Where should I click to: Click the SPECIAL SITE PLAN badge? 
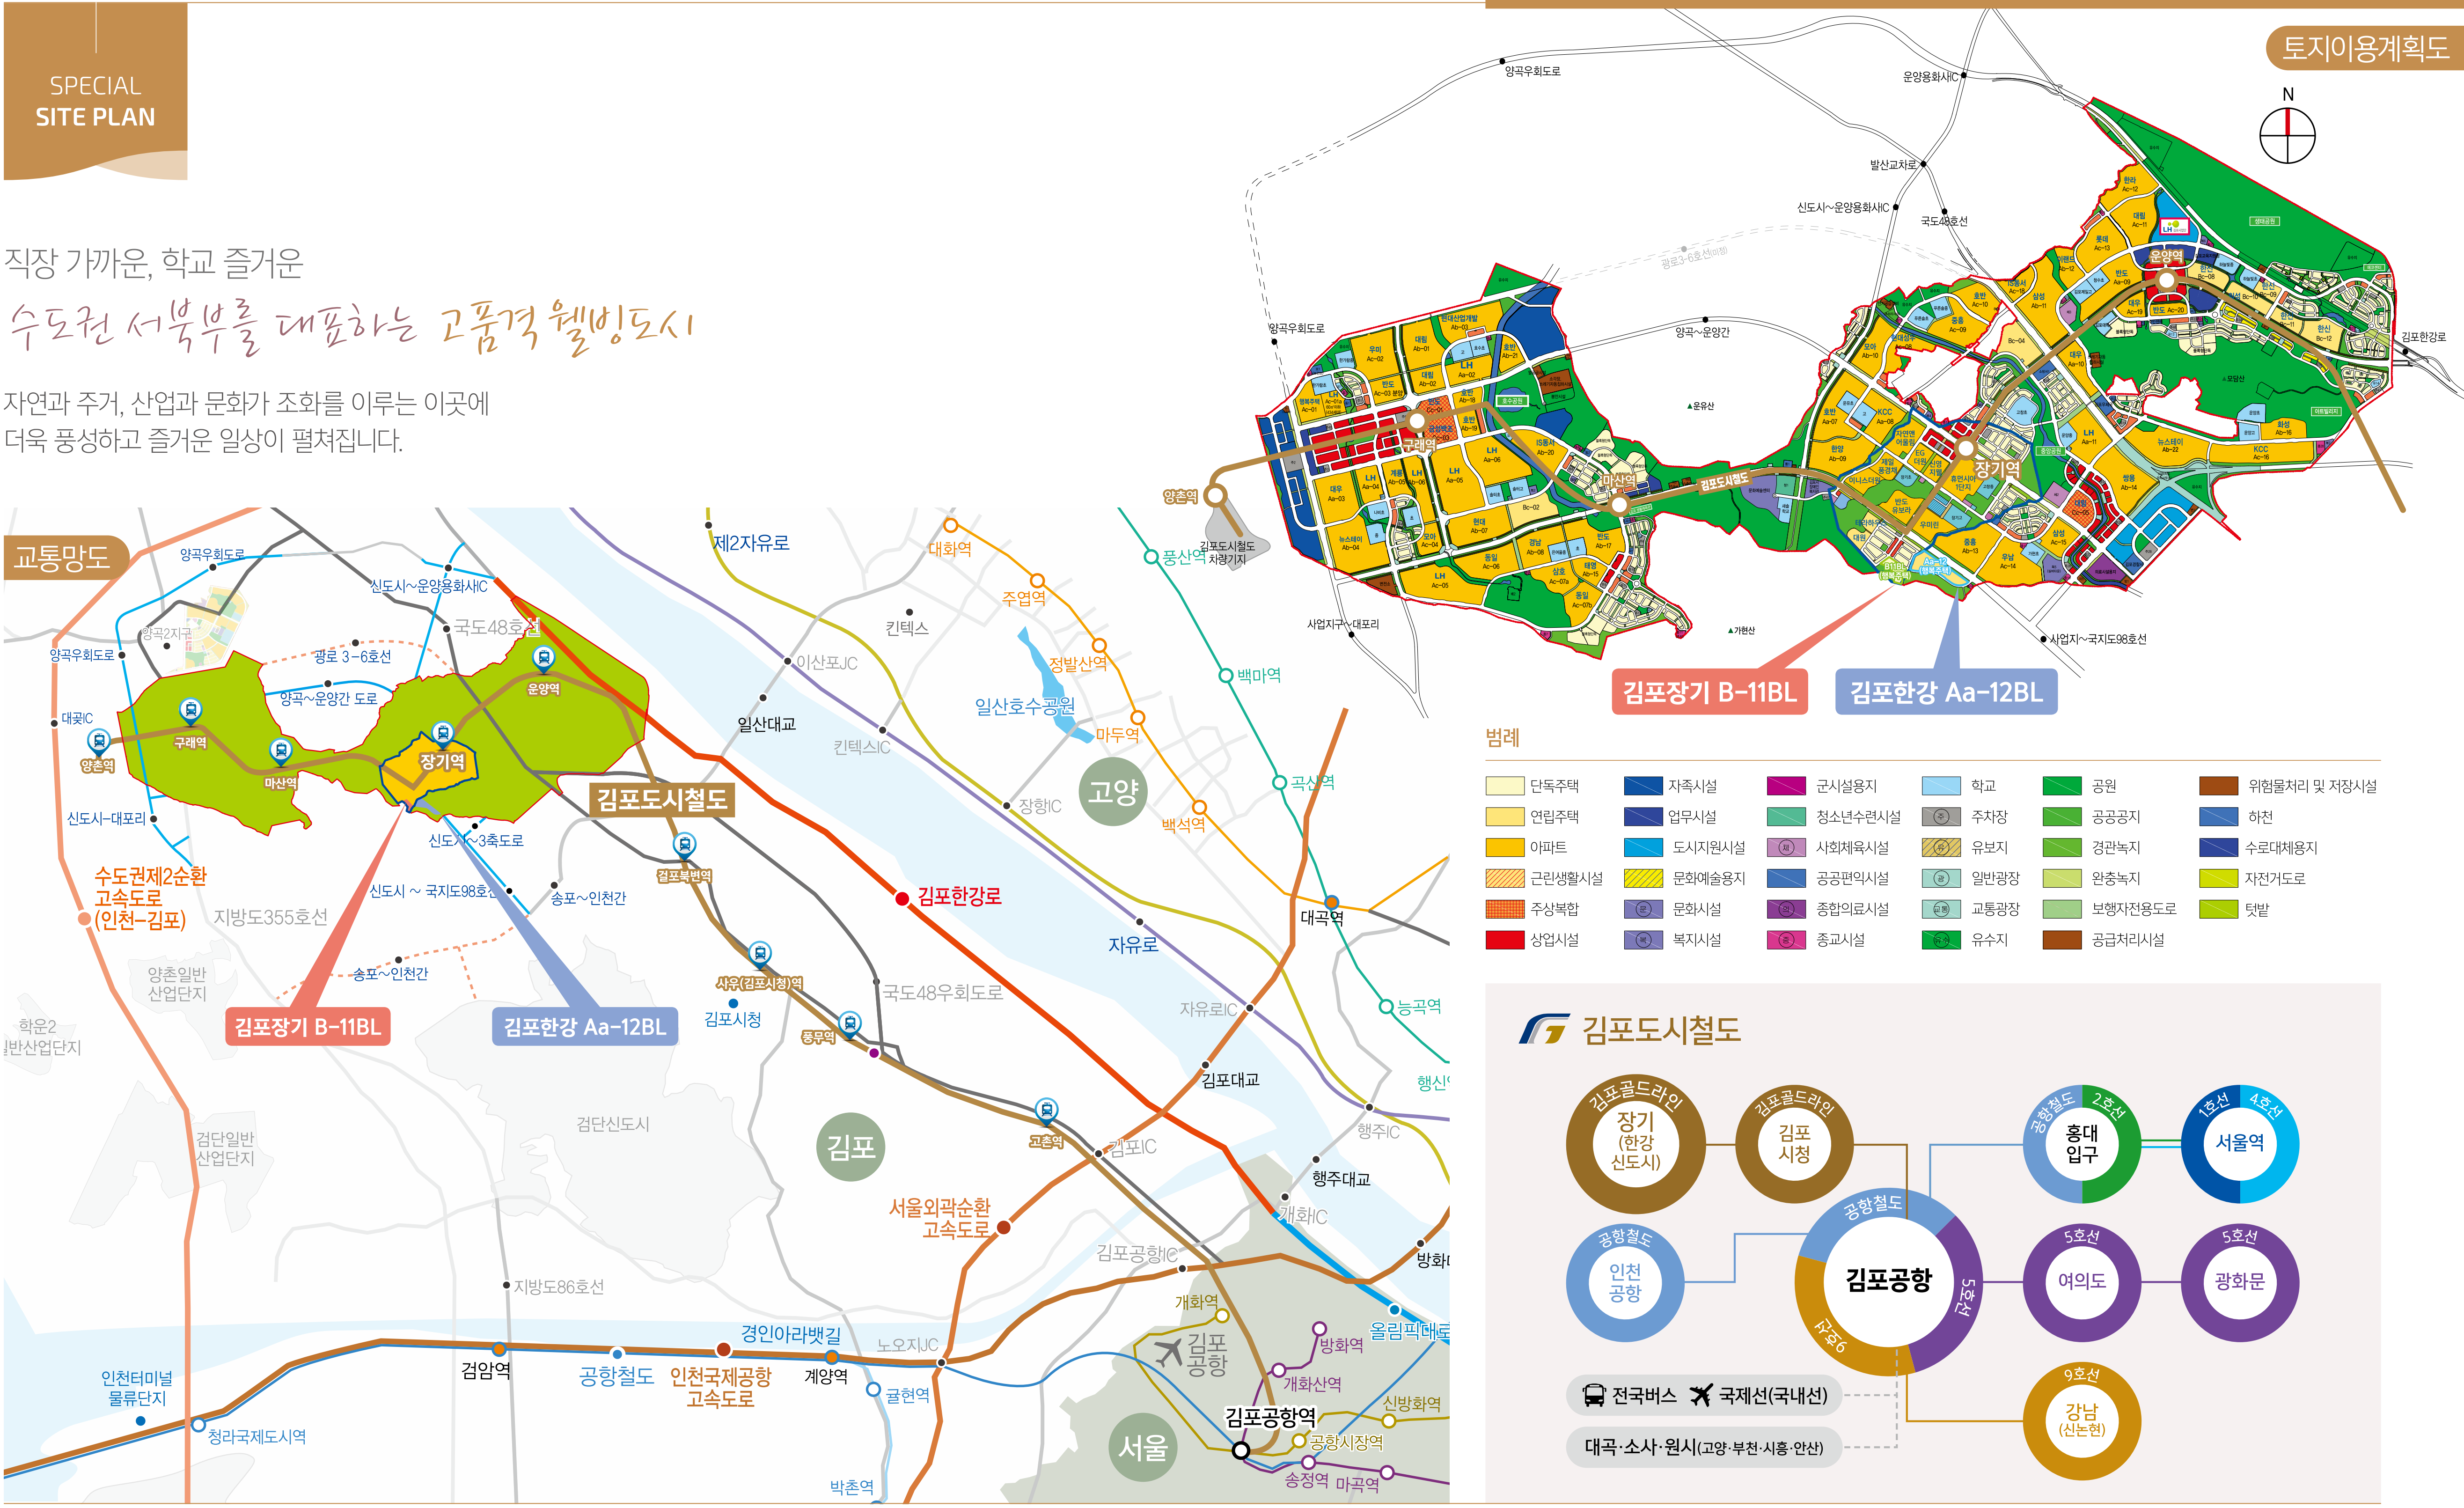(96, 91)
